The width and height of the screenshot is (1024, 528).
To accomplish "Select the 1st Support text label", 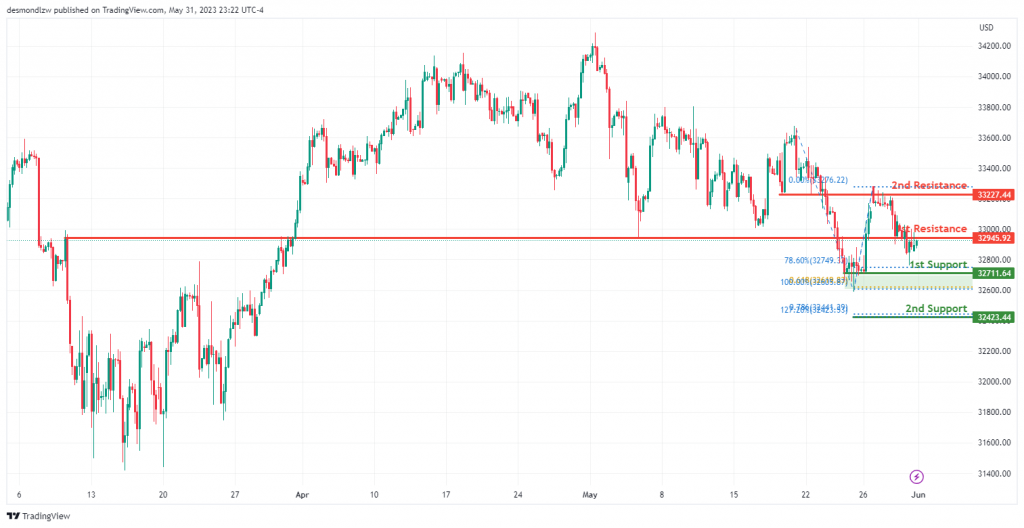I will 938,265.
